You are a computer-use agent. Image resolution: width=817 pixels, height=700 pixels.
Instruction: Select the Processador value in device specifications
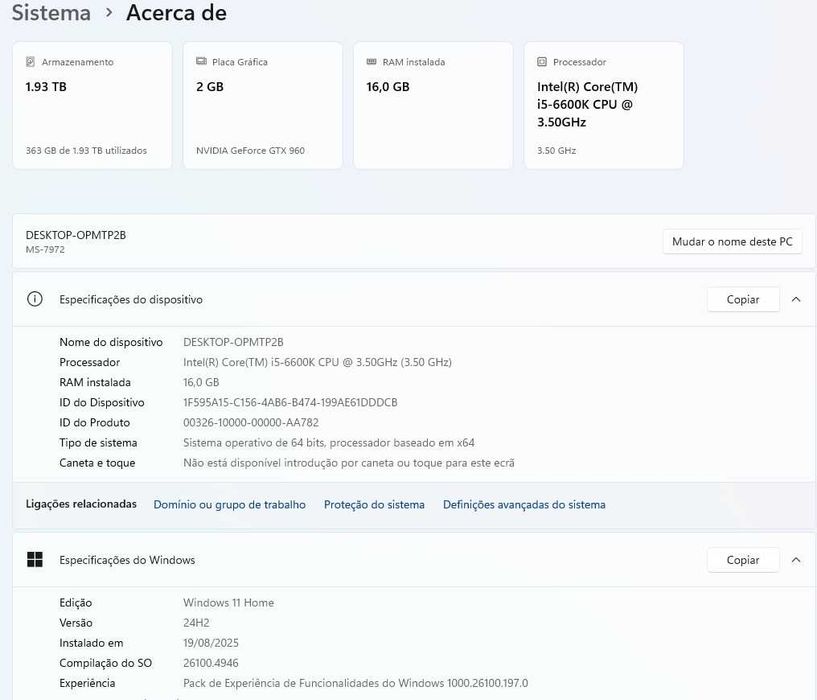pos(317,362)
